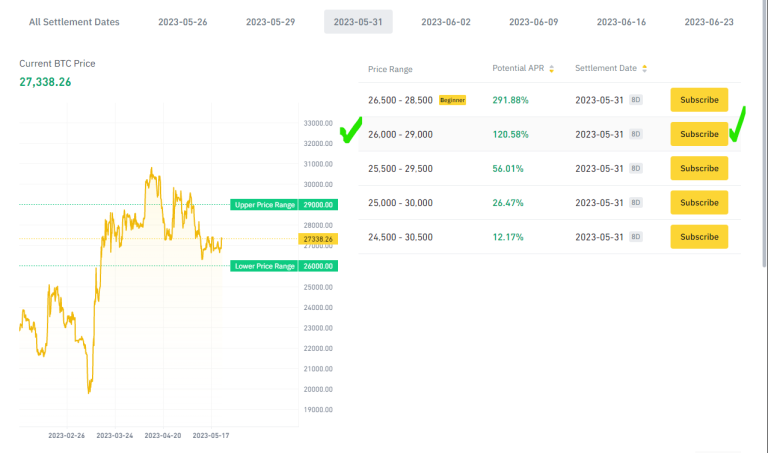The height and width of the screenshot is (453, 768).
Task: Select the 25,500 - 29,500 price range row
Action: (x=400, y=168)
